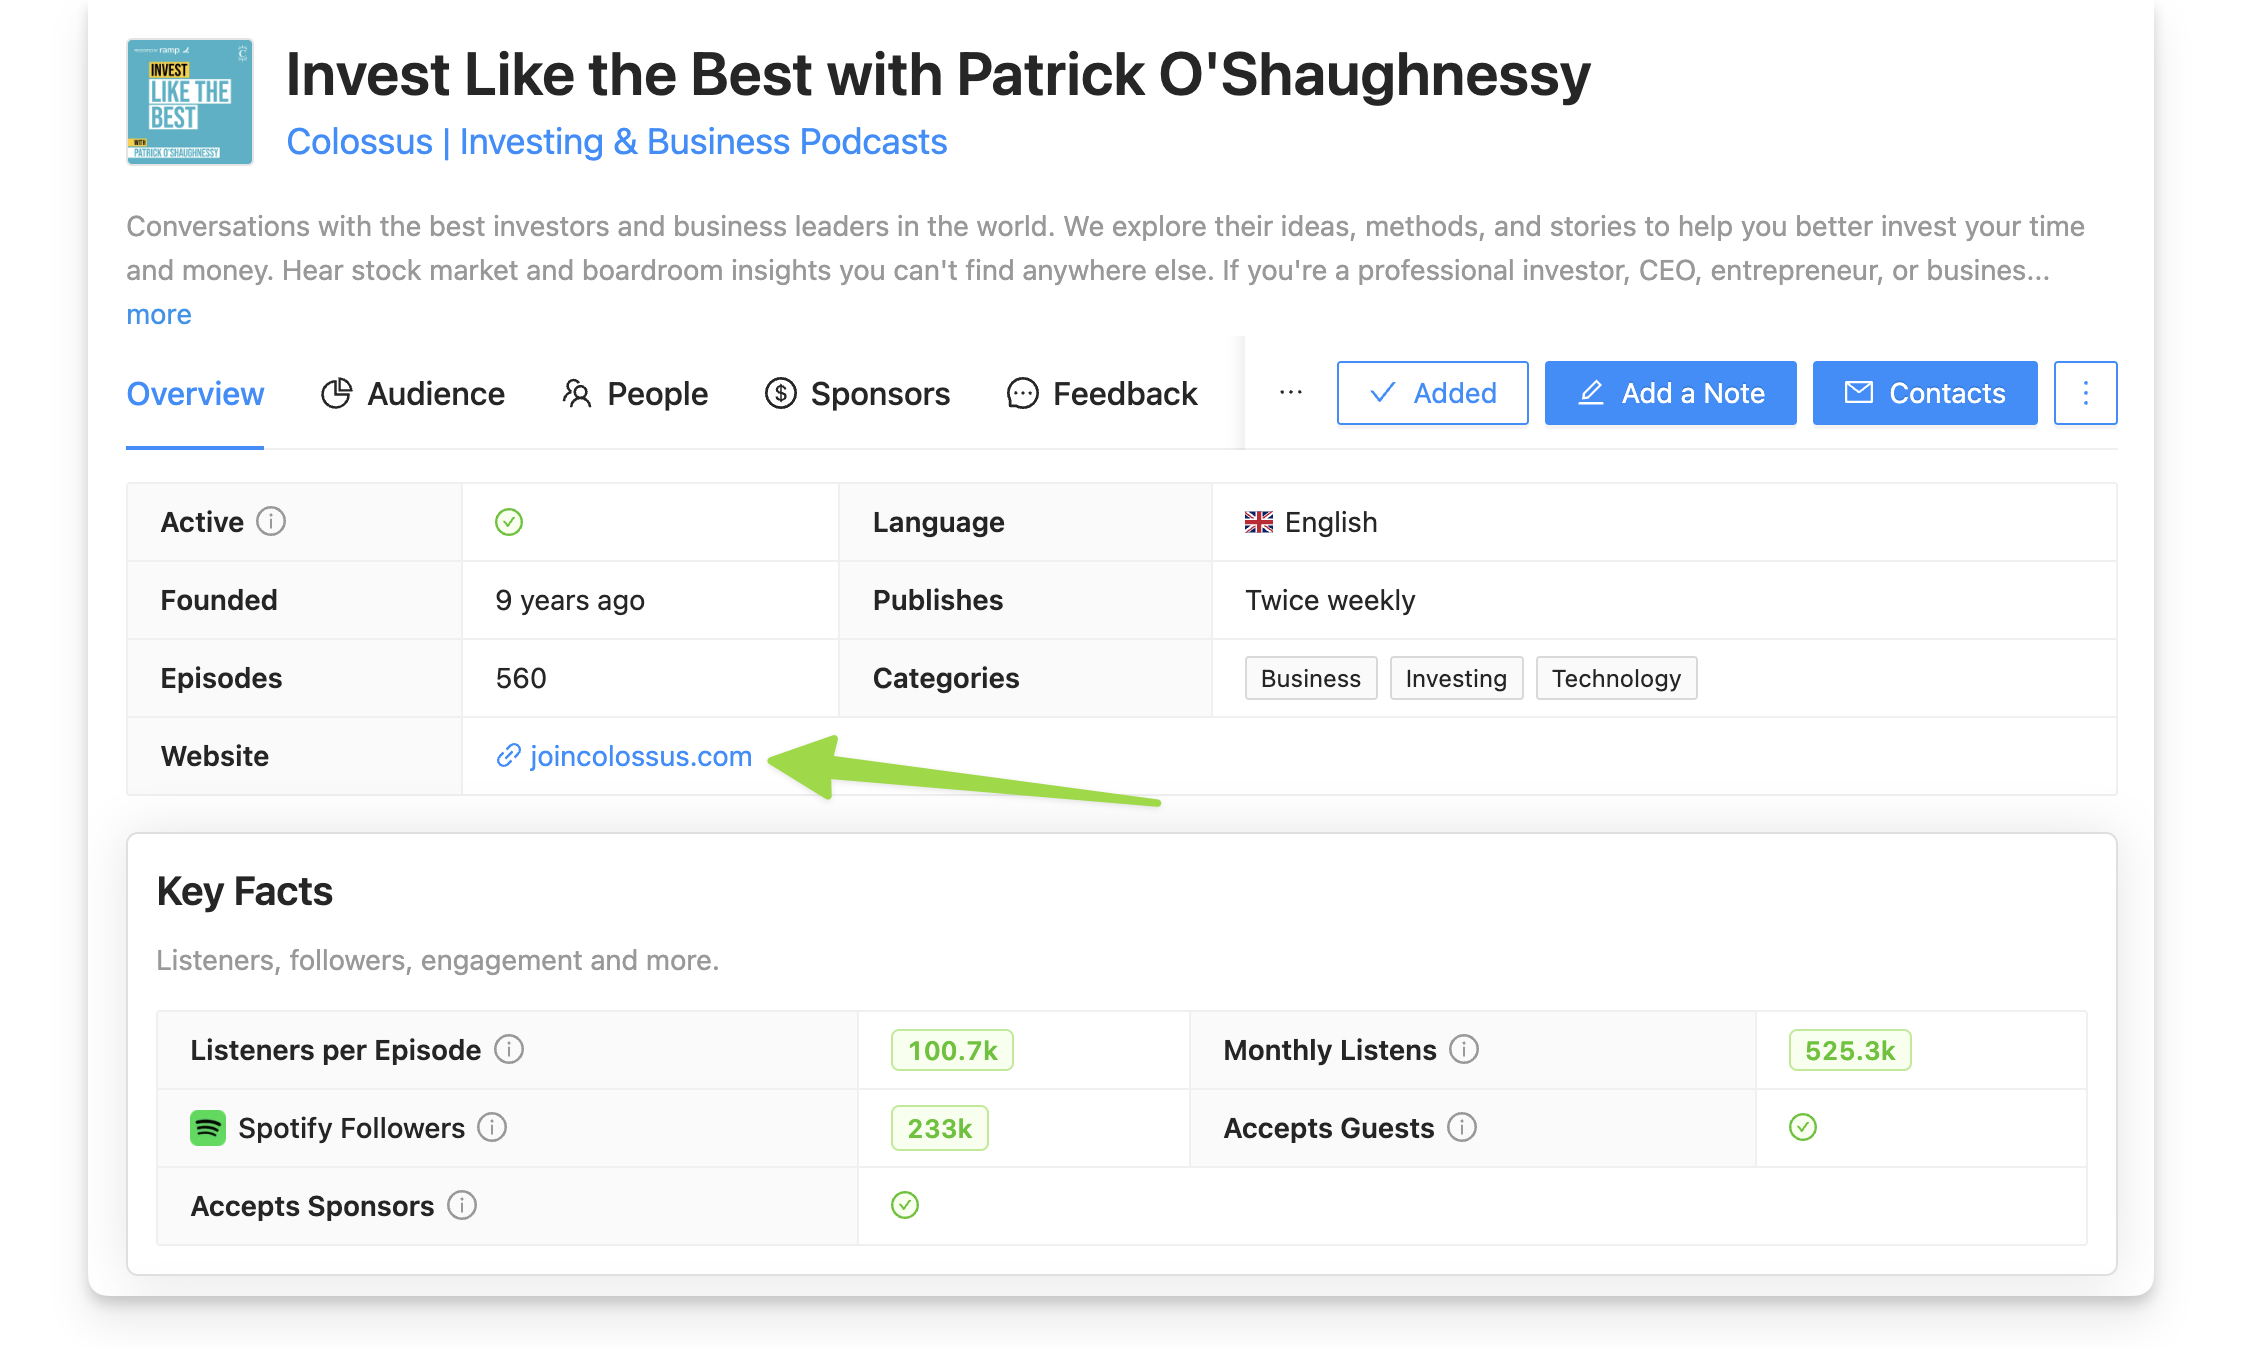Click the 100.7k listeners value badge
Screen dimensions: 2242x1348
point(952,1050)
